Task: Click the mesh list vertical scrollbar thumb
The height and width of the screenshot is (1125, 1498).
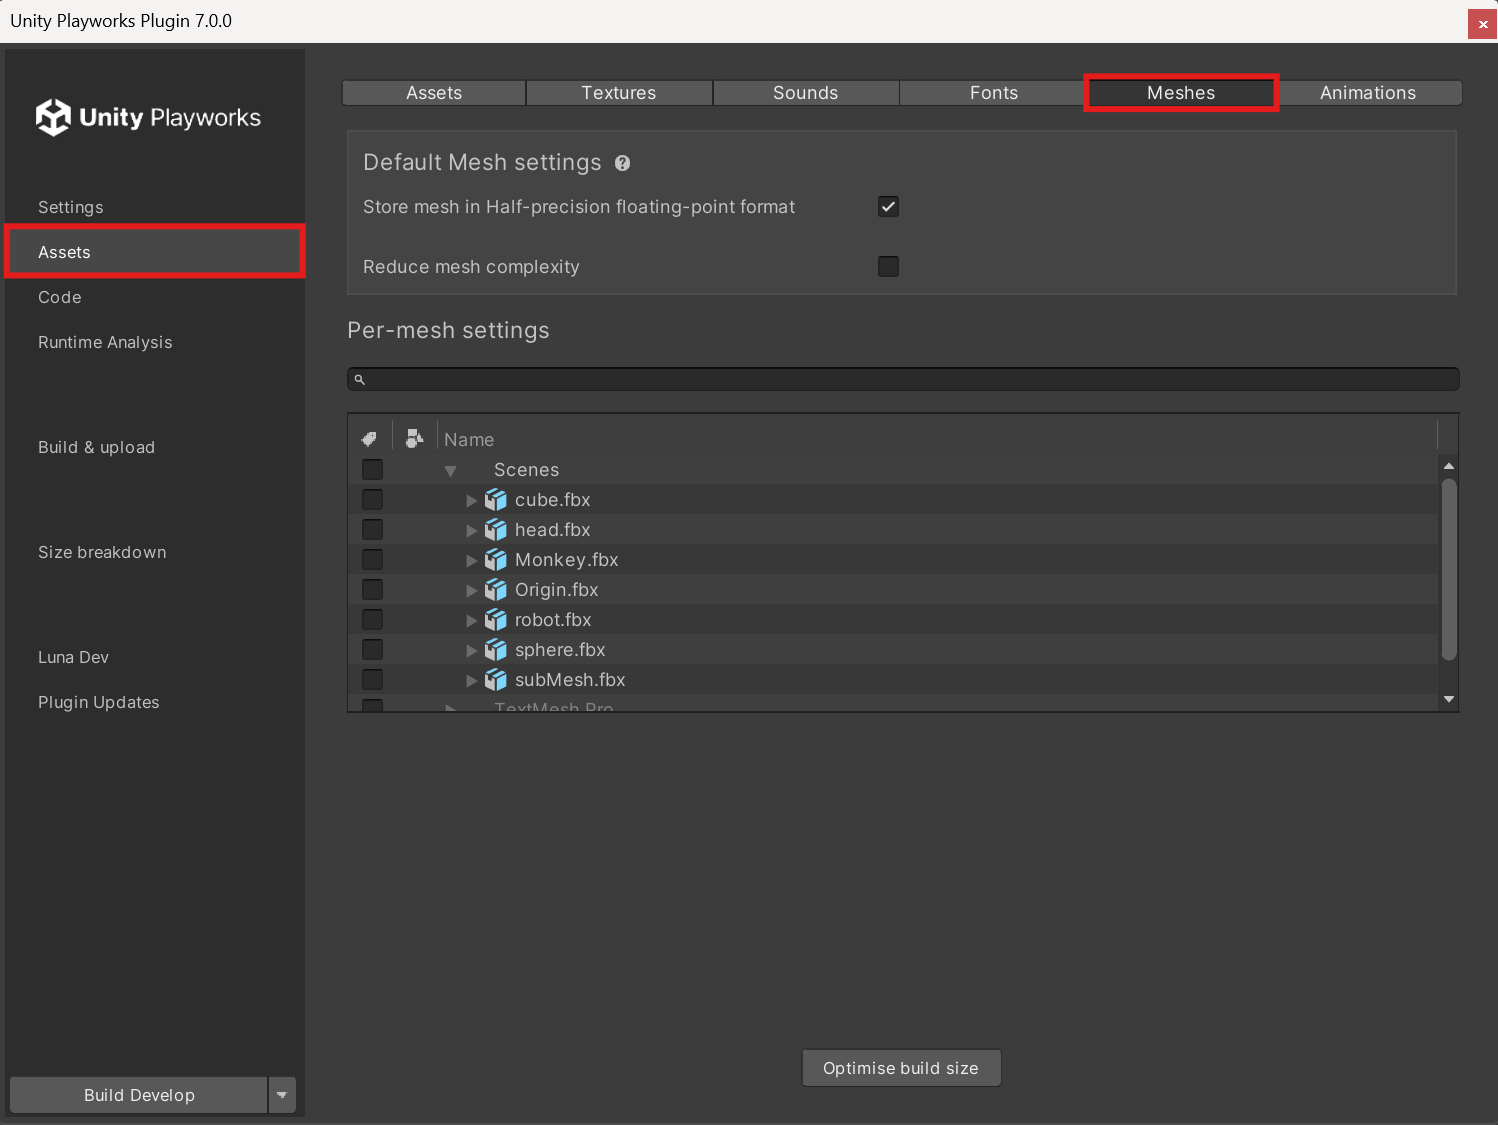Action: 1448,570
